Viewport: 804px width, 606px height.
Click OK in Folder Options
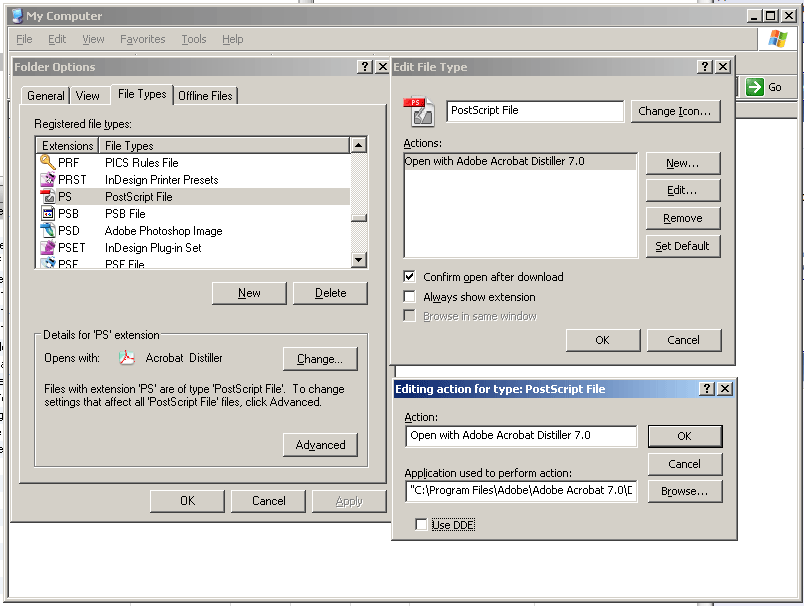tap(187, 501)
